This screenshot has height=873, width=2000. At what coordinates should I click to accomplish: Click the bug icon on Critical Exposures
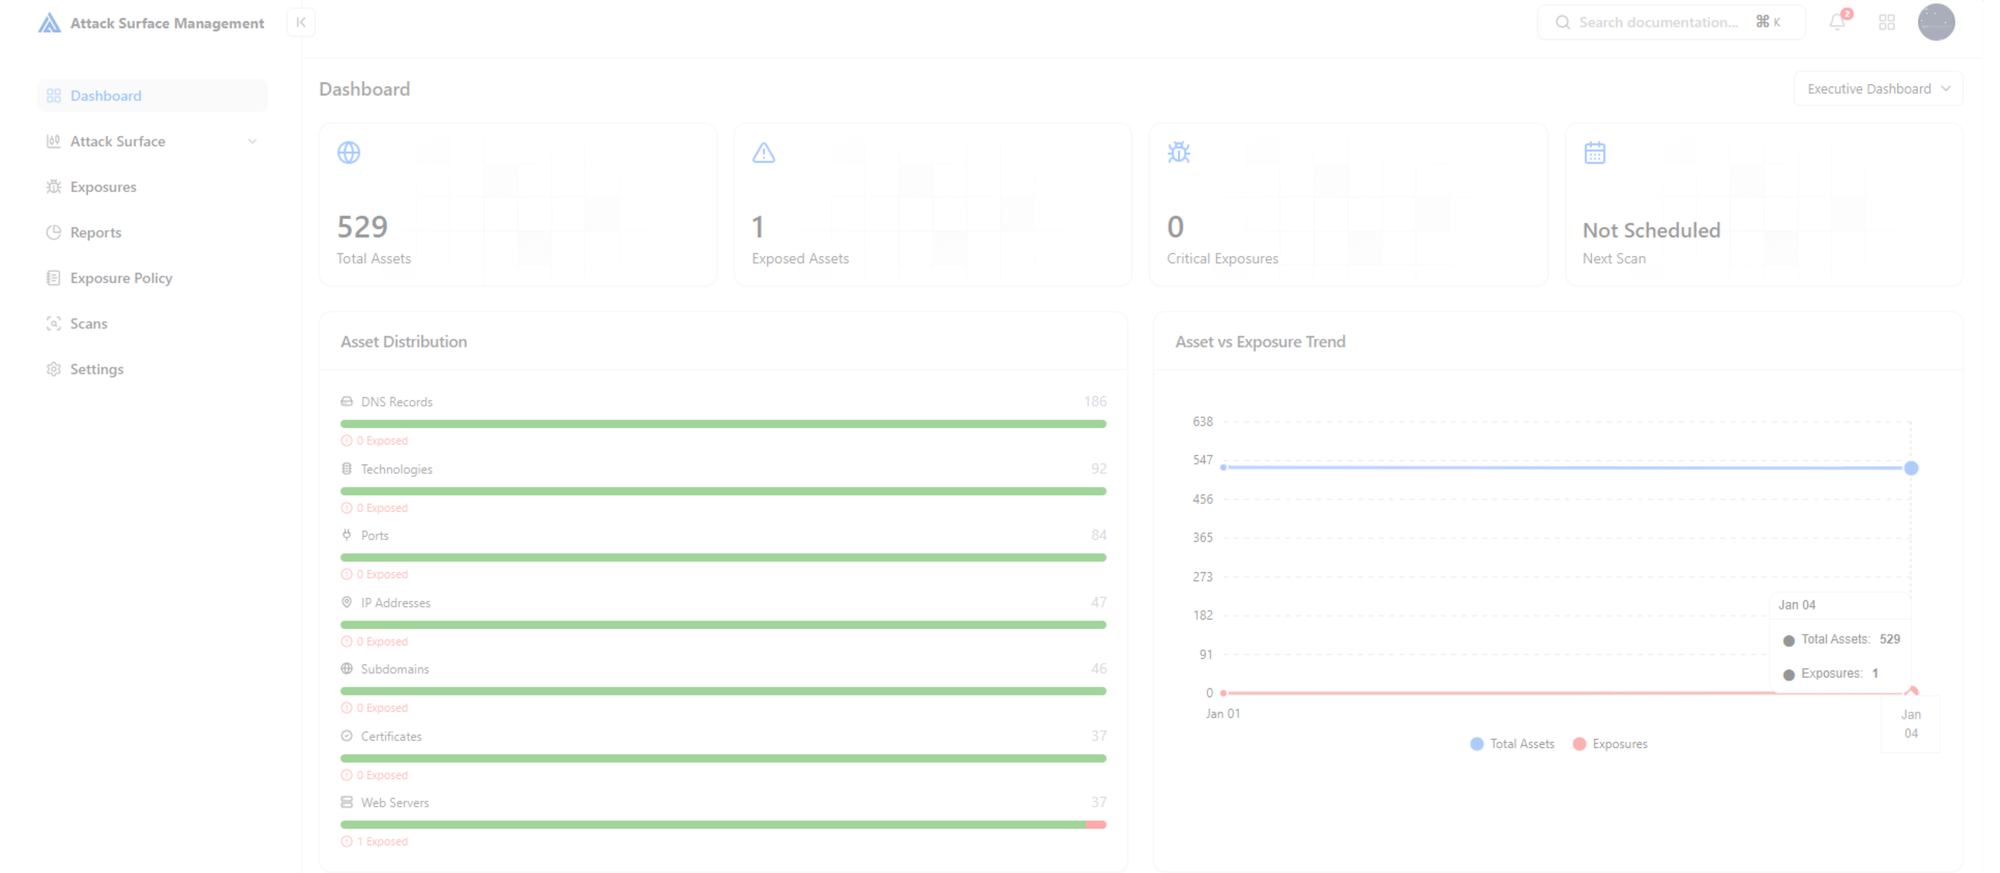1179,153
